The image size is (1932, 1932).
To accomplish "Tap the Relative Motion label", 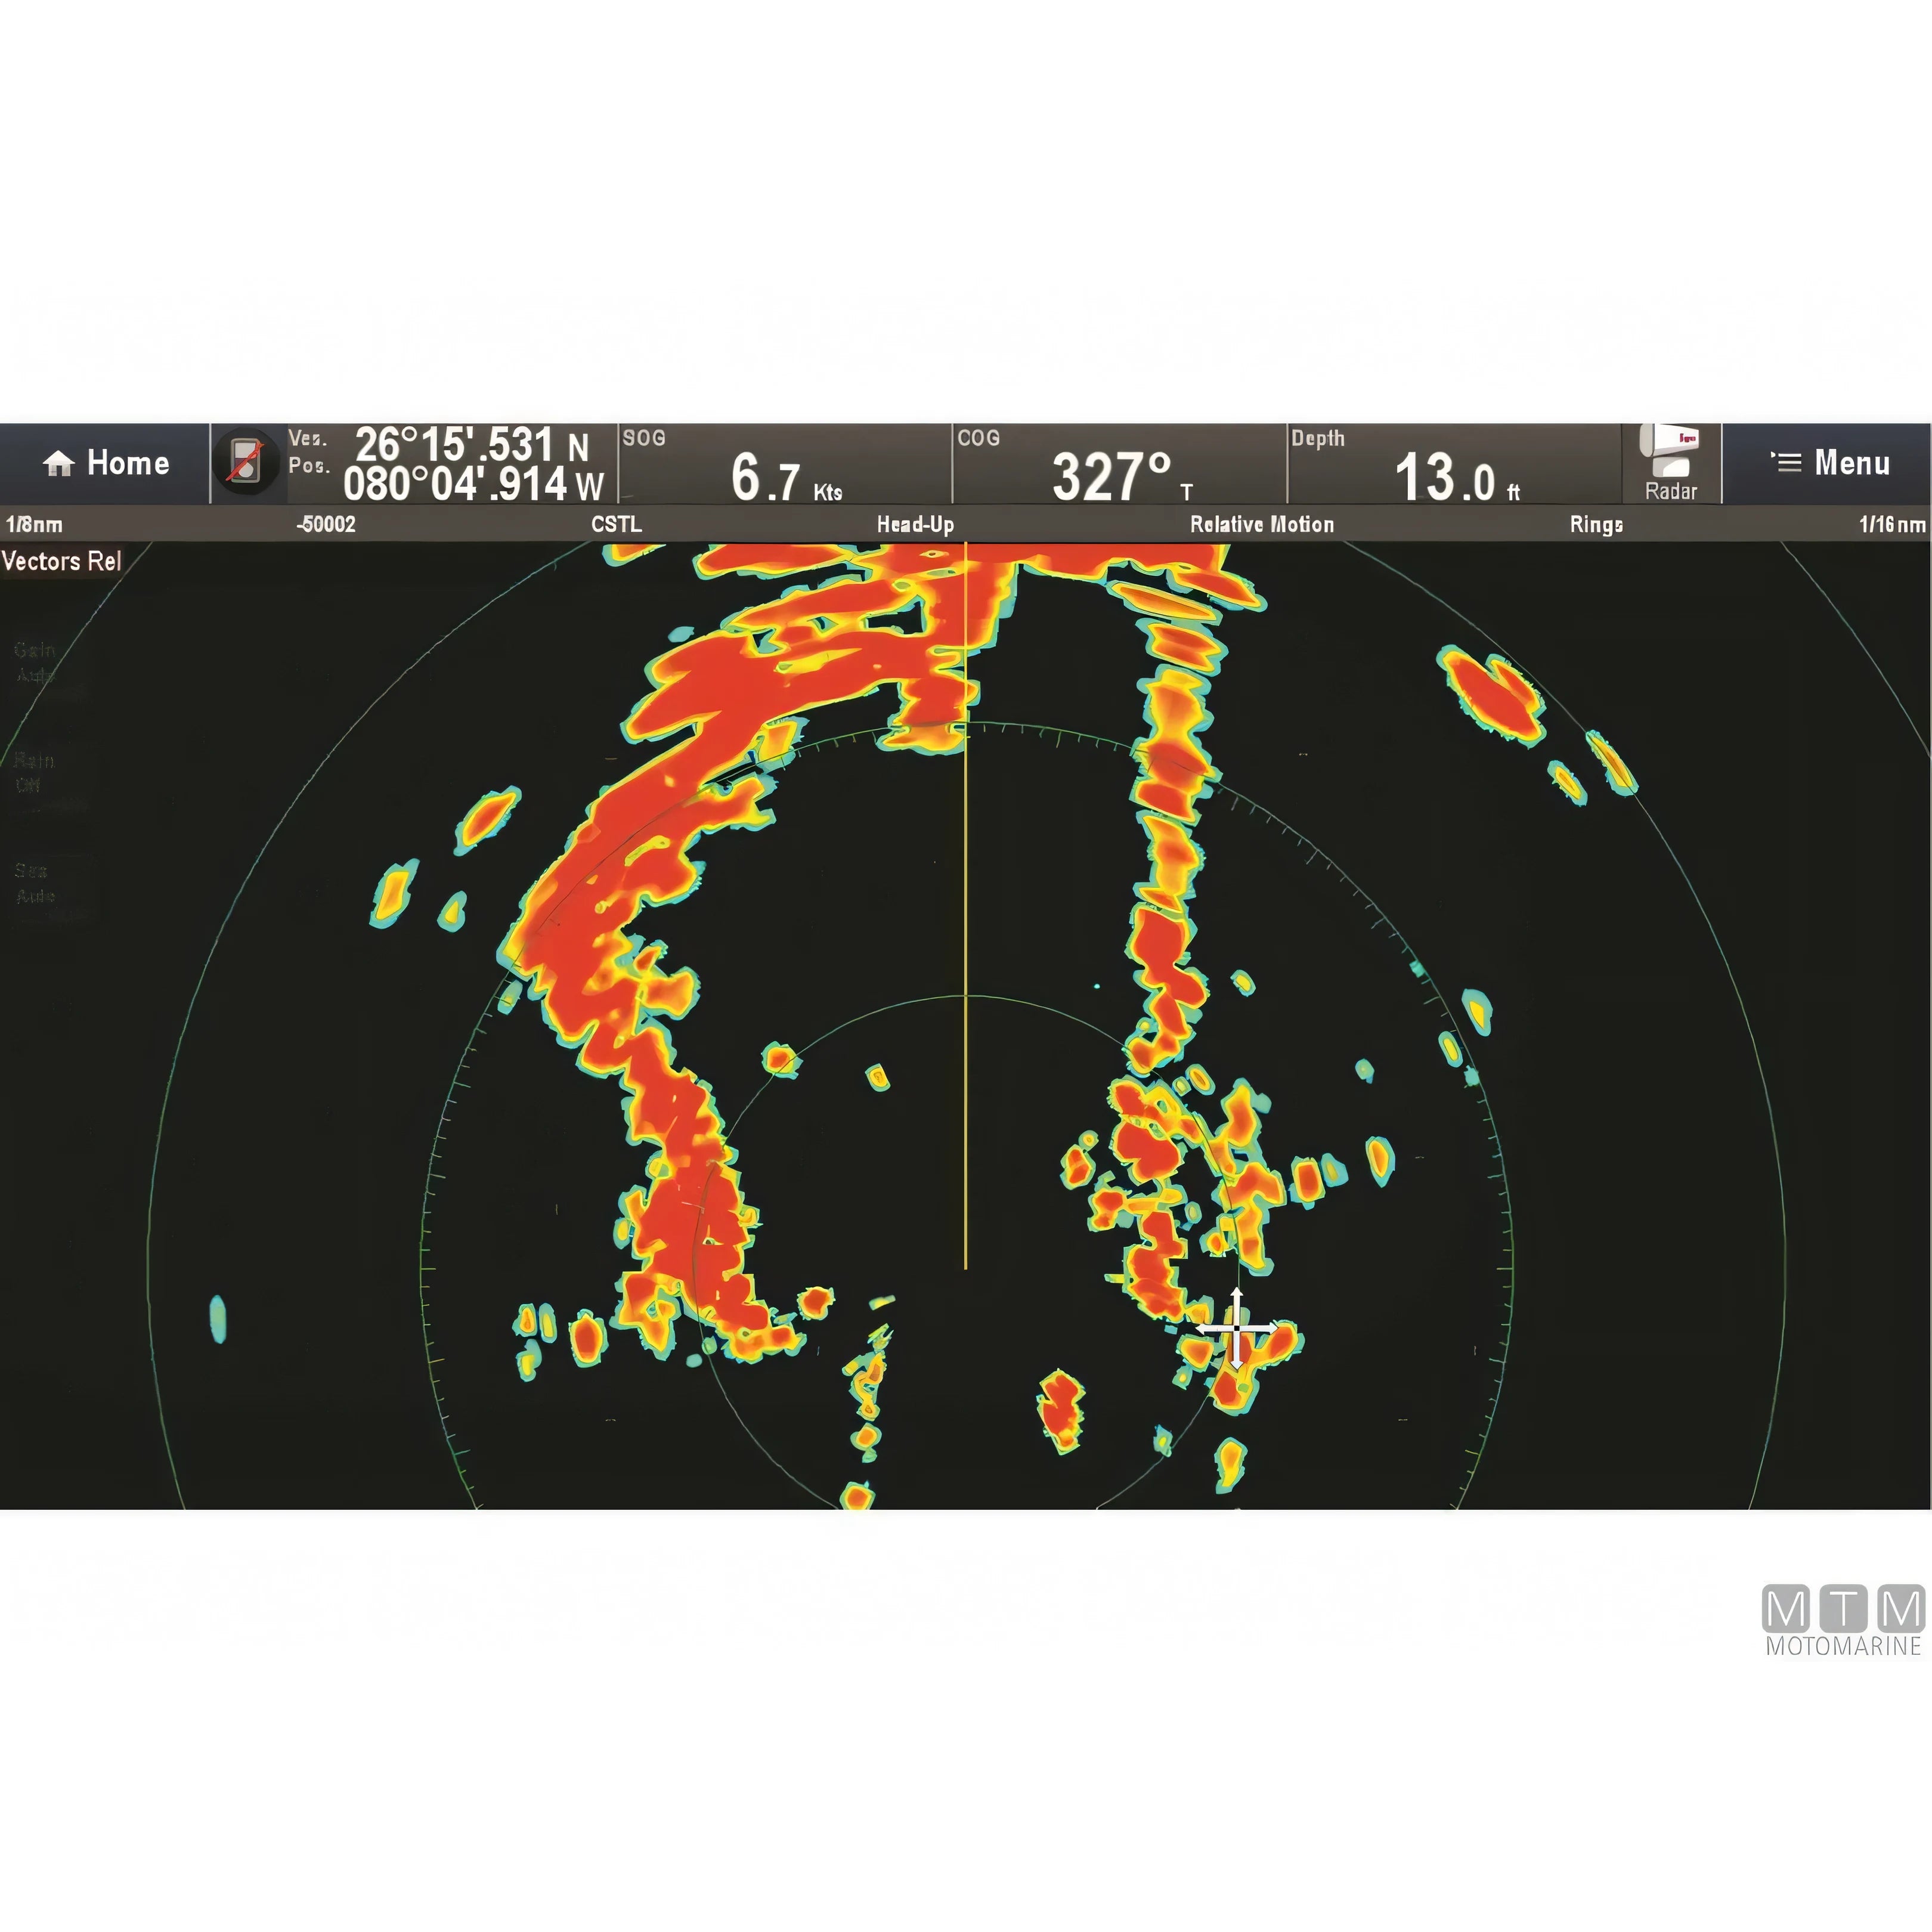I will coord(1262,524).
